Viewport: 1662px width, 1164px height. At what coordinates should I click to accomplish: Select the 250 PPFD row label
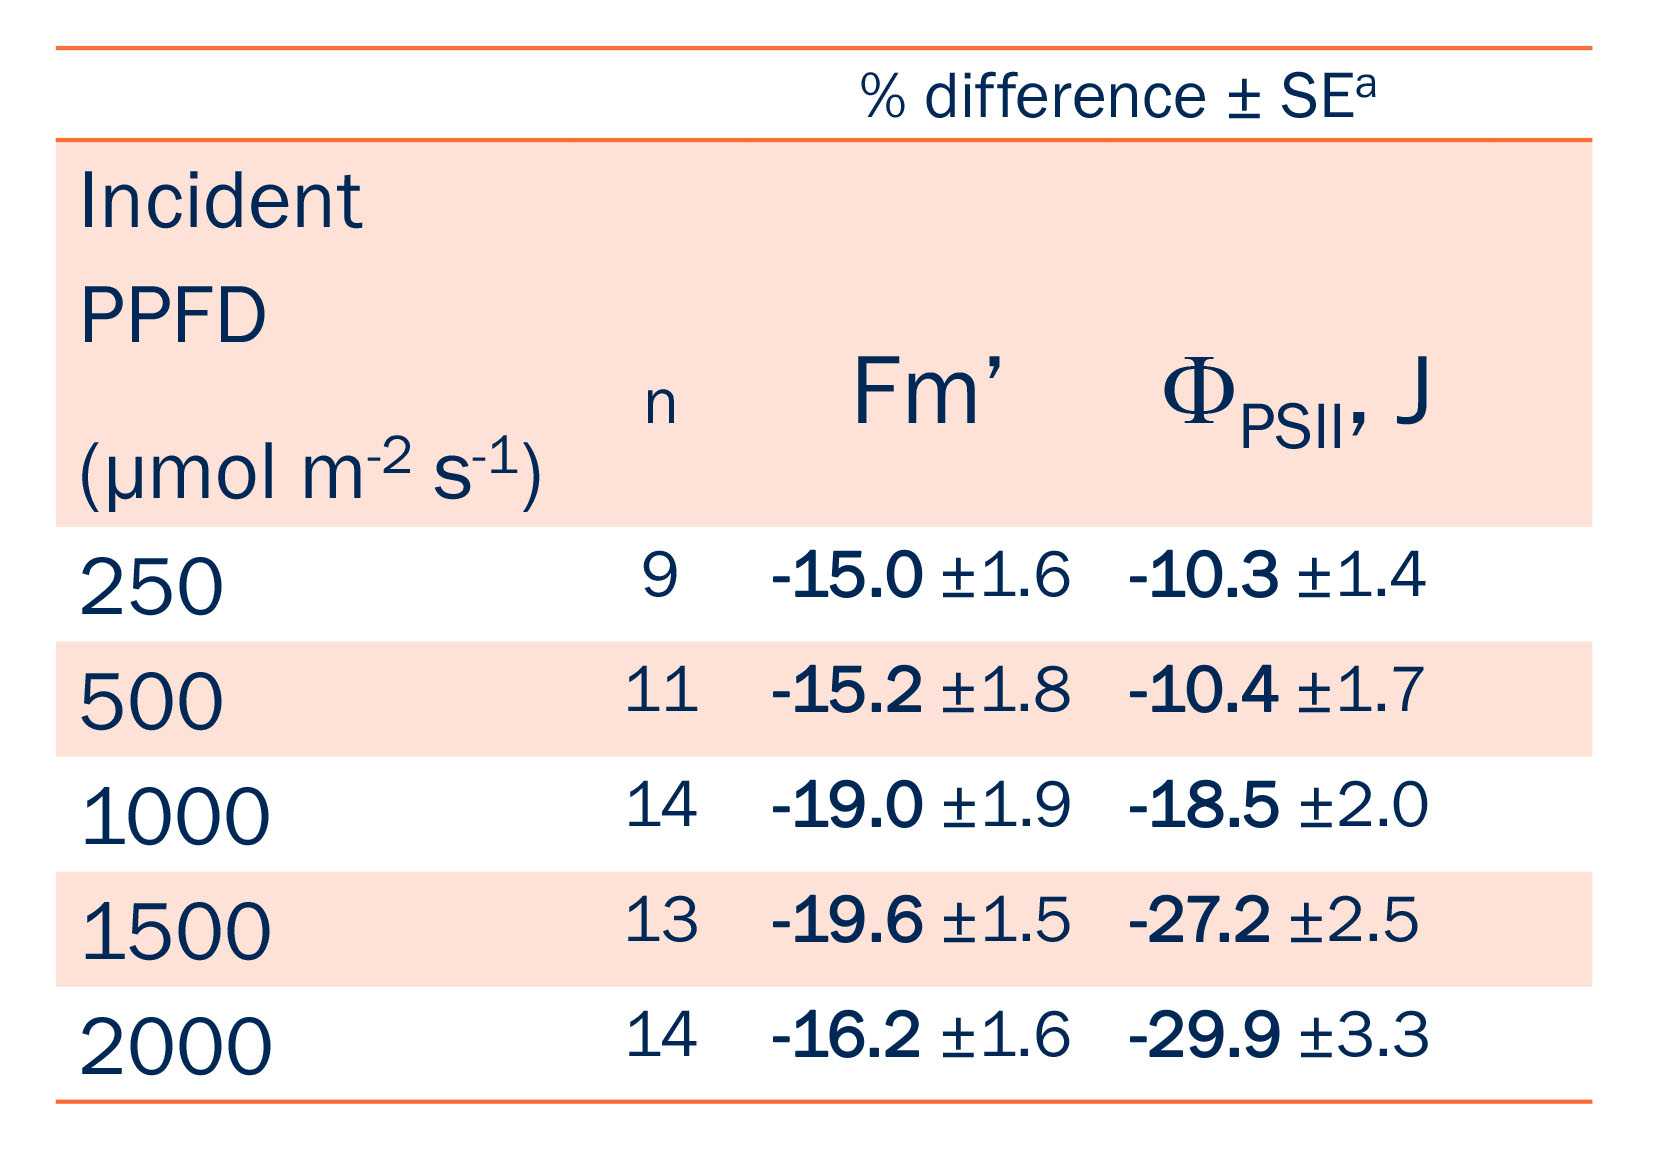click(x=151, y=586)
